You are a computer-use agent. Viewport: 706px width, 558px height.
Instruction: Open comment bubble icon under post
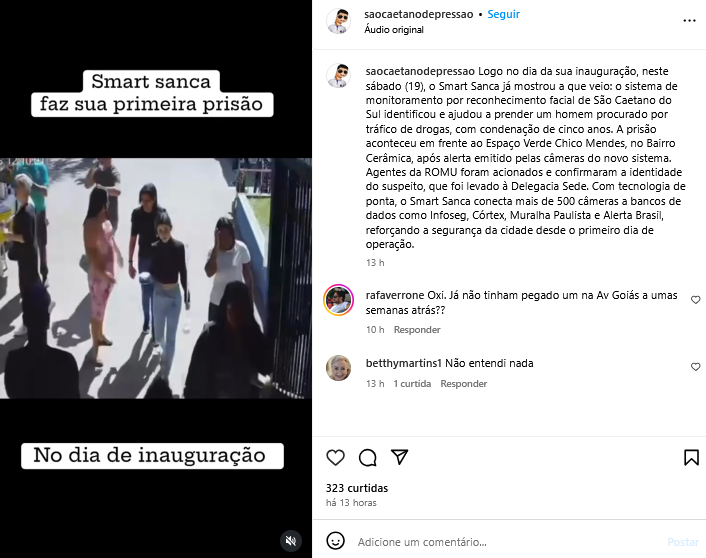pos(367,458)
